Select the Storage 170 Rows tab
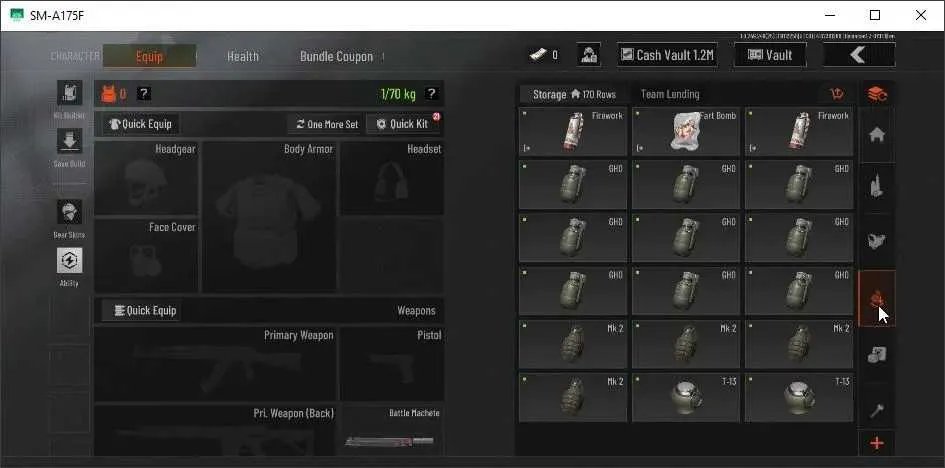The height and width of the screenshot is (468, 945). click(574, 94)
